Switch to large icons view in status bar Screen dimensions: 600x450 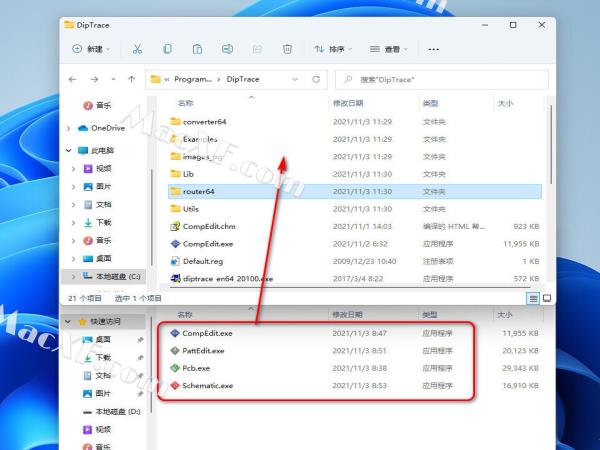tap(547, 298)
